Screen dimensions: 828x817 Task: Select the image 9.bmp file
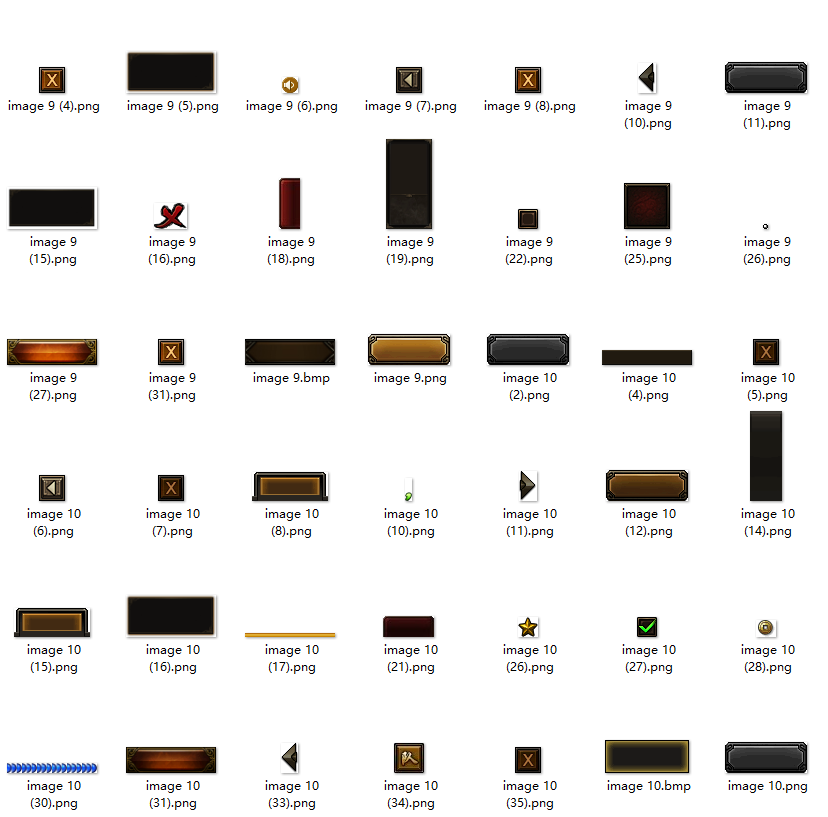click(290, 352)
